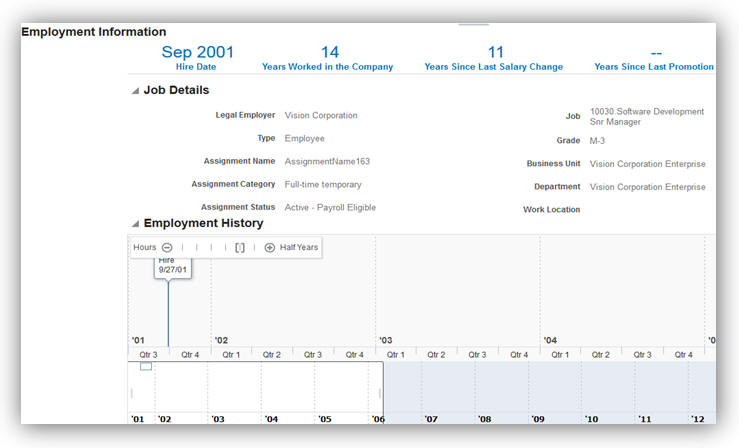Click the '03 year label on main timeline
The width and height of the screenshot is (739, 448).
386,340
